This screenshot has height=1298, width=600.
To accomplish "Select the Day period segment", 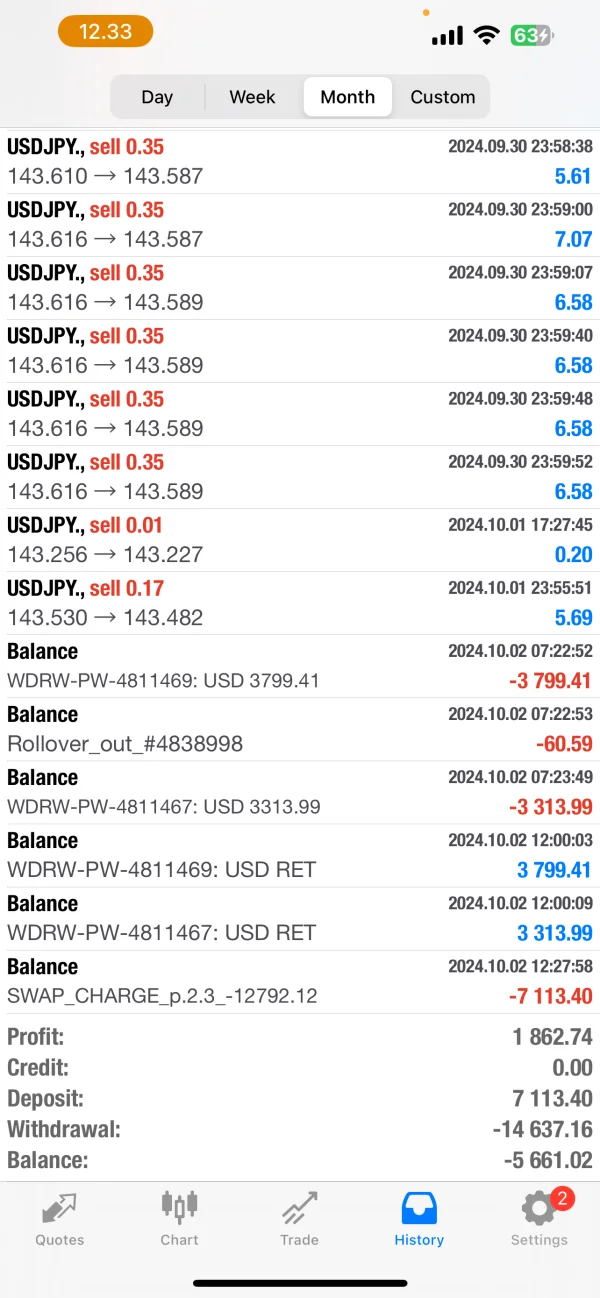I will click(x=157, y=97).
